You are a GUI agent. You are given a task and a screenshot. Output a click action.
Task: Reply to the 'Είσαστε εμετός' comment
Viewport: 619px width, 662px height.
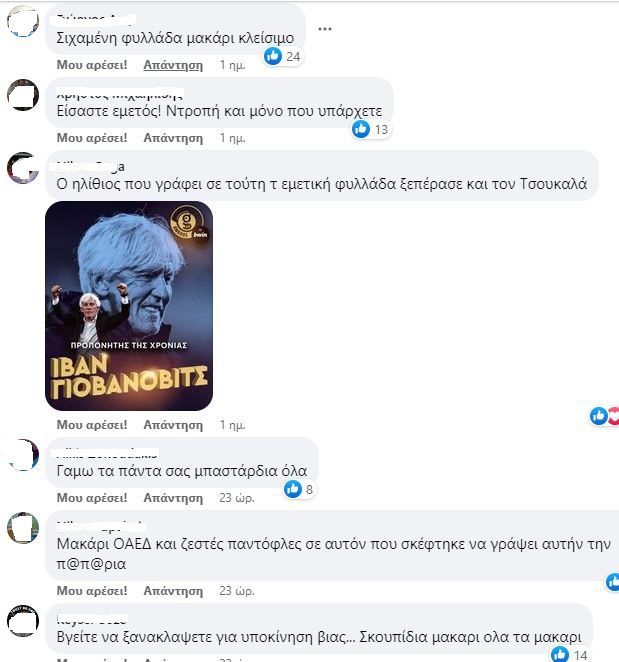tap(173, 138)
